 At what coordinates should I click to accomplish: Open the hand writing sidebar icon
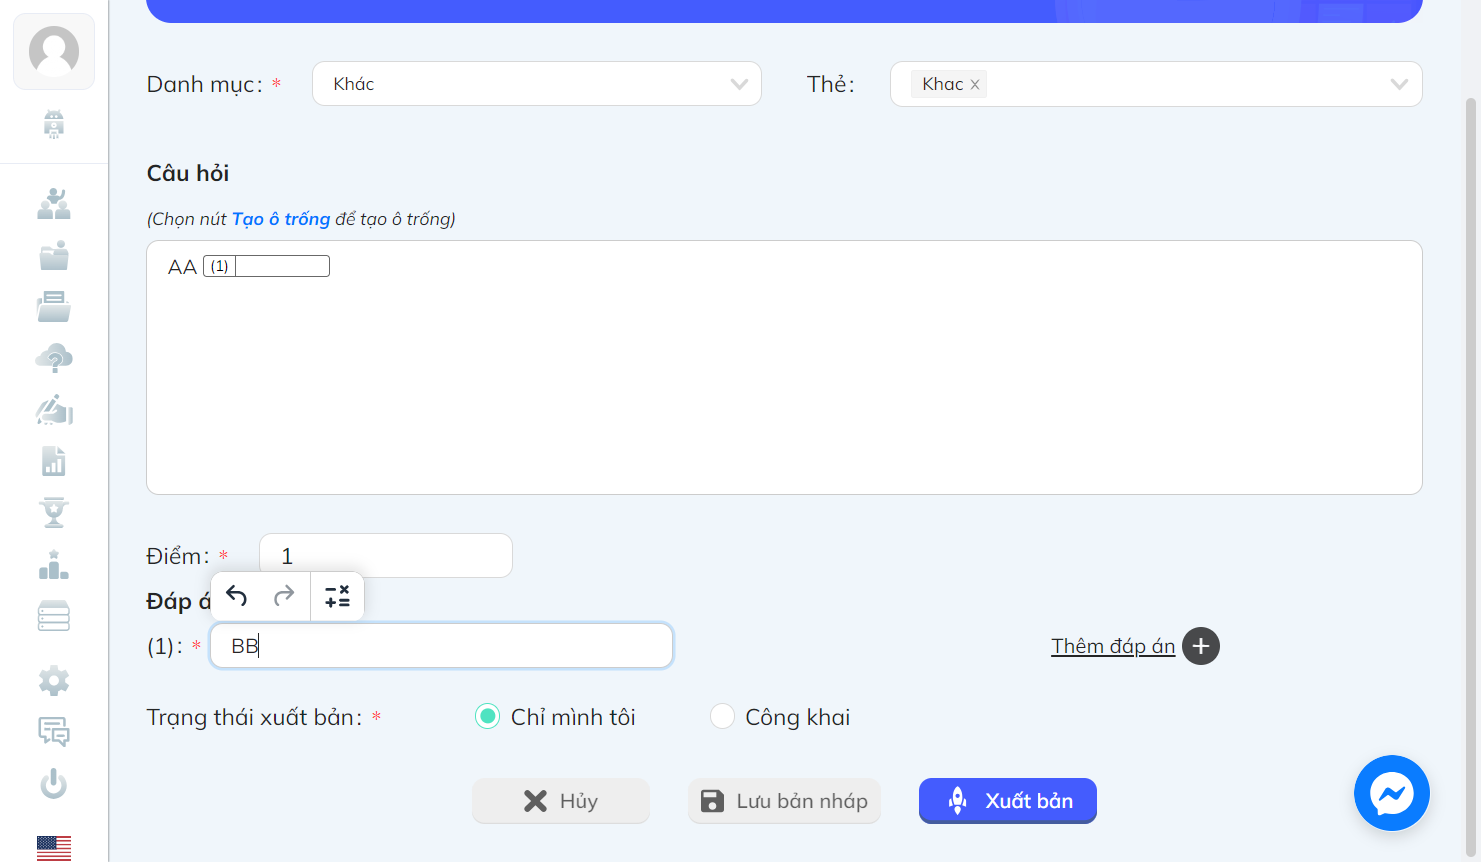[x=54, y=410]
